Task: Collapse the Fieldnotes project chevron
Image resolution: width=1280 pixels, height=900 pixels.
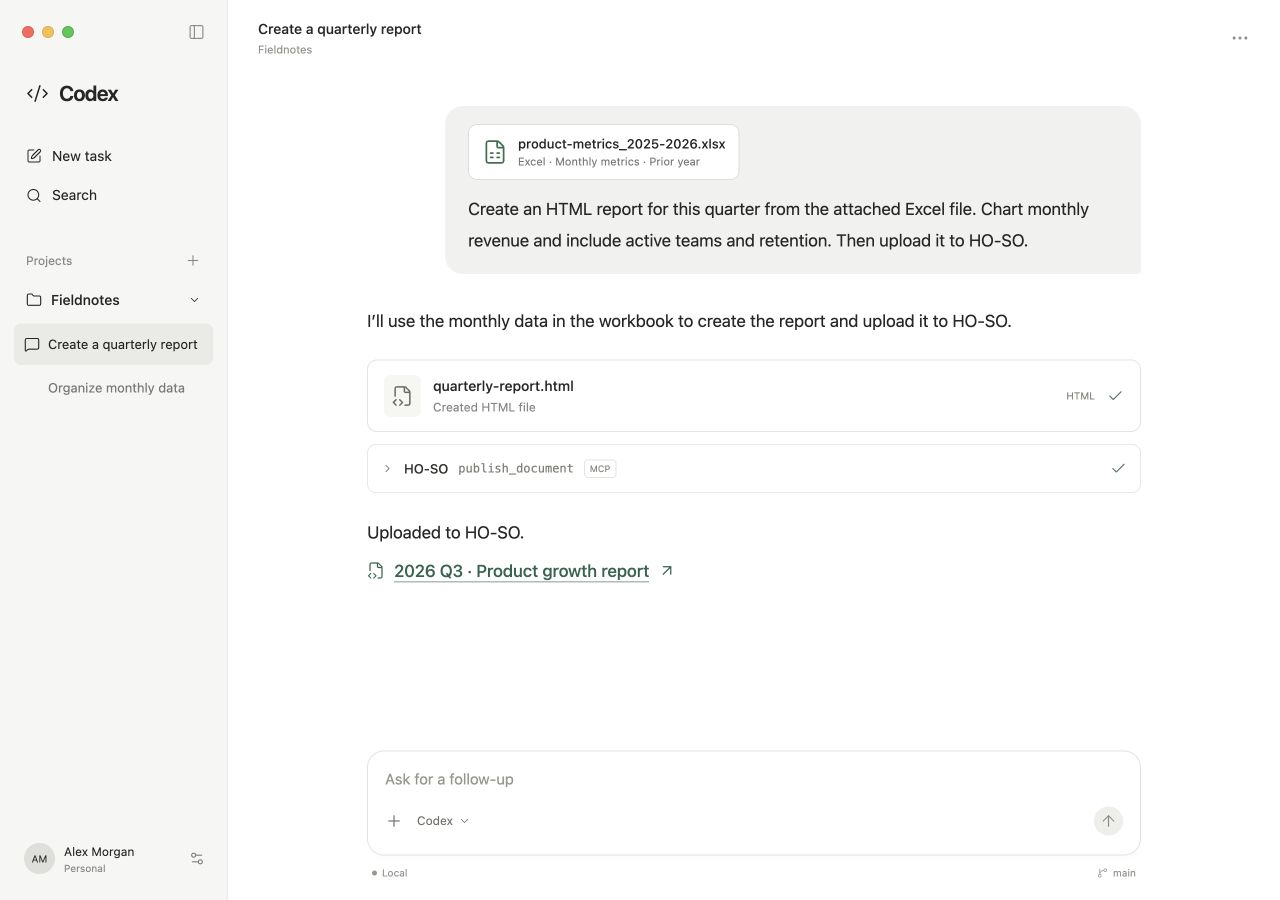Action: 194,300
